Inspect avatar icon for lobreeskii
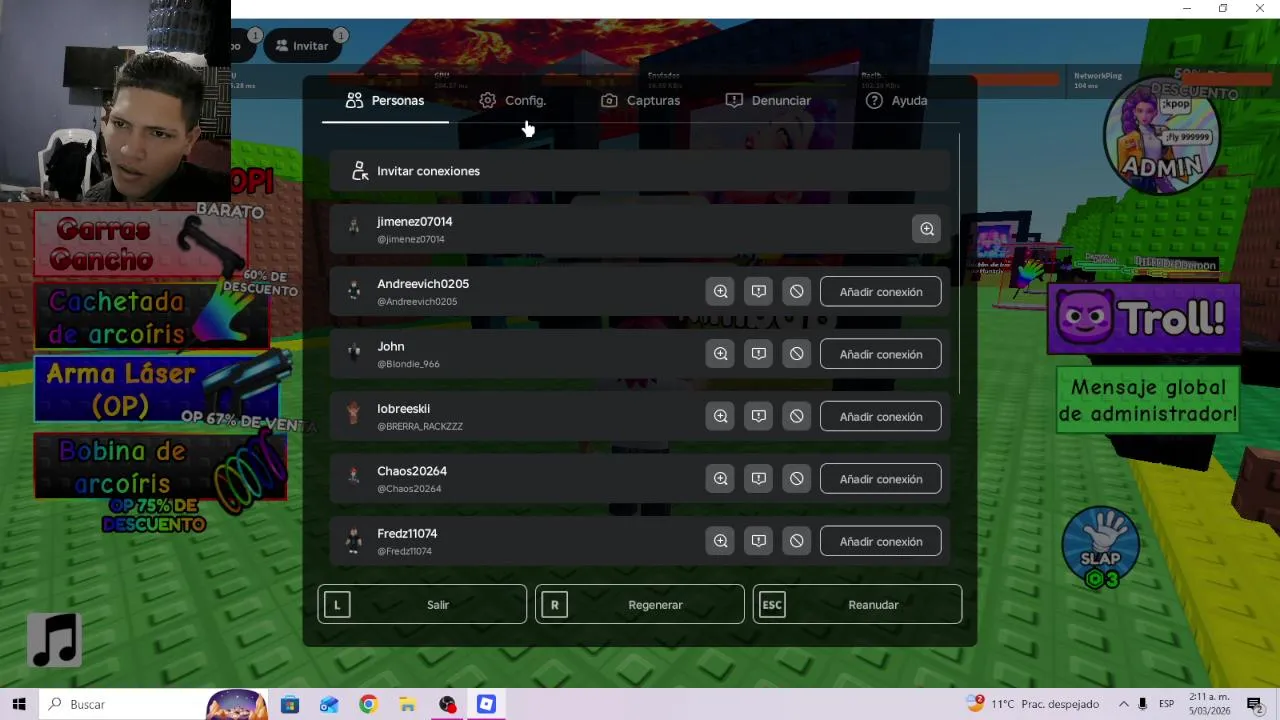 720,416
